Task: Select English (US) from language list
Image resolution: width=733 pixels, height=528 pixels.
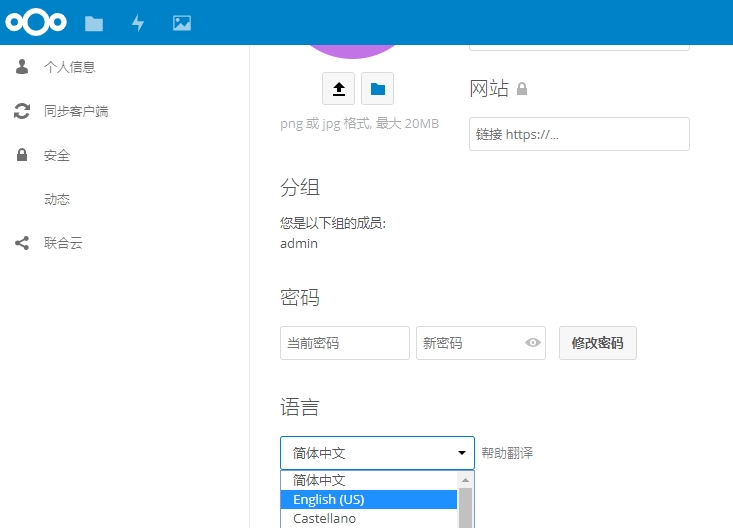Action: pos(368,499)
